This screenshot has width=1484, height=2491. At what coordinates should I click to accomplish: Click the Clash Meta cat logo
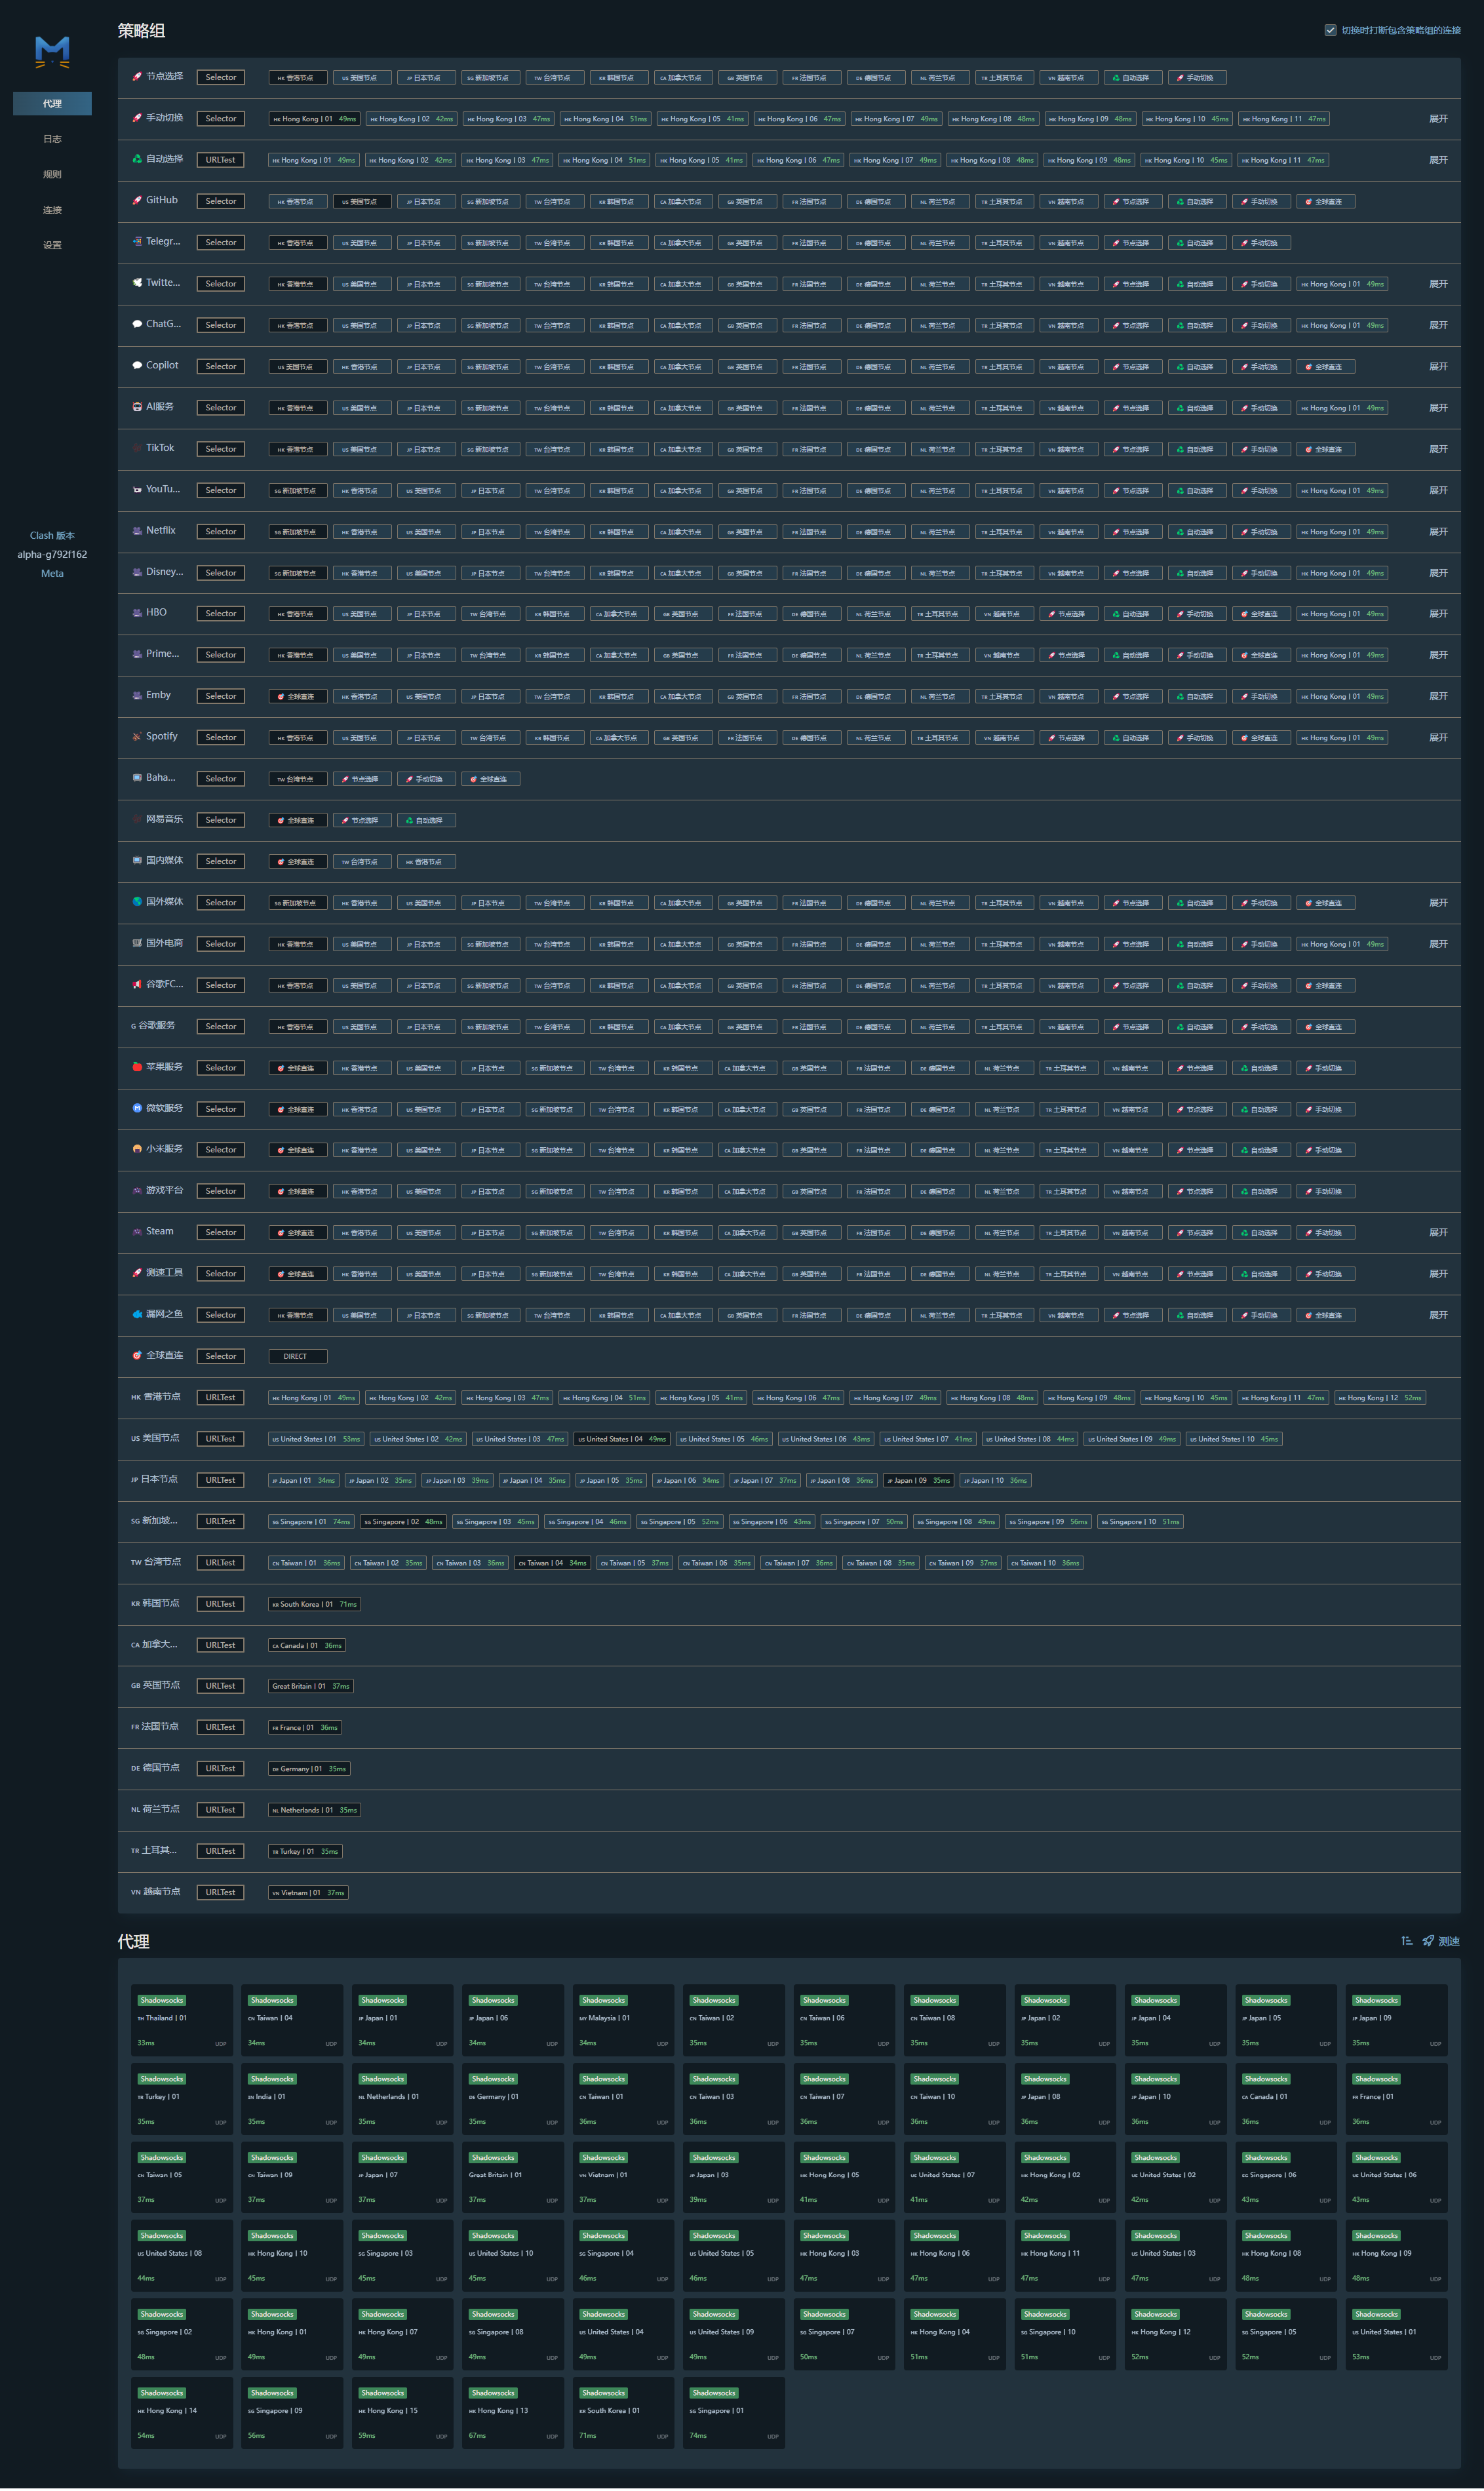click(x=52, y=51)
